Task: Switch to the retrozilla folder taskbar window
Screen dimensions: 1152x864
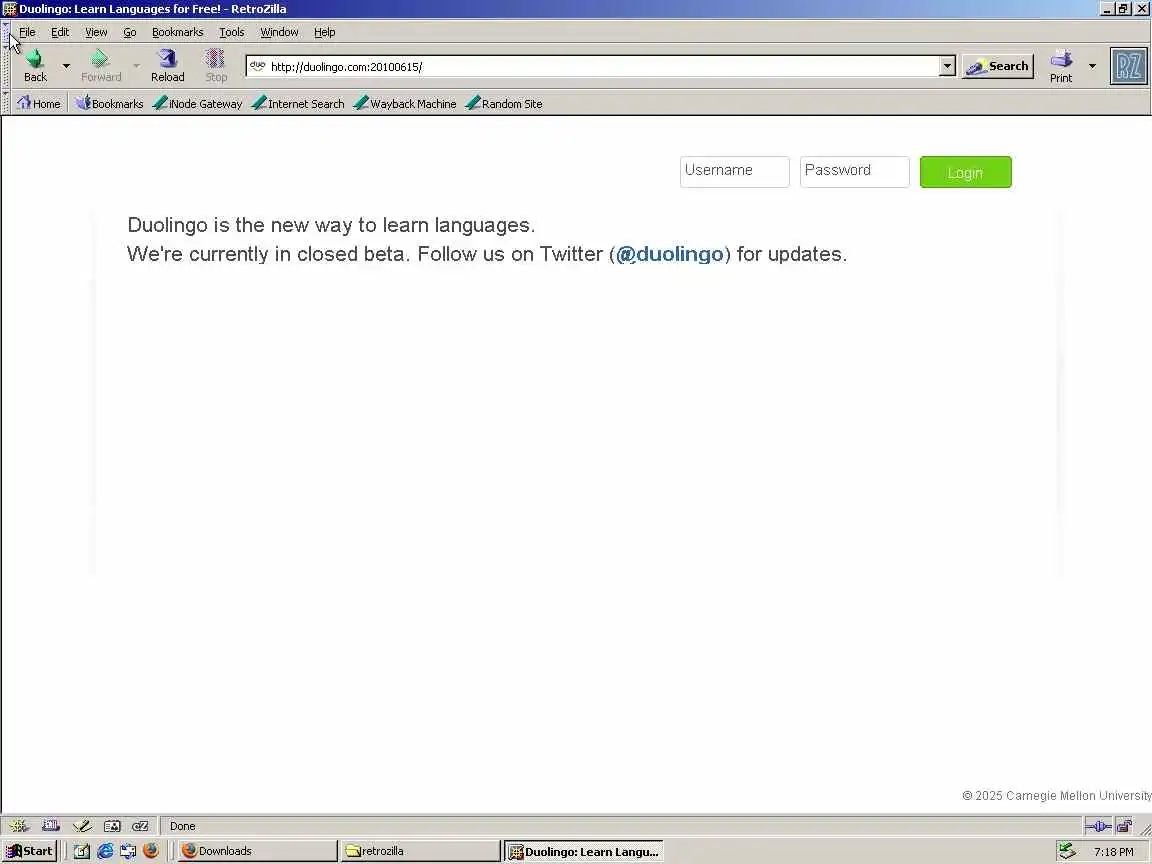Action: (420, 851)
